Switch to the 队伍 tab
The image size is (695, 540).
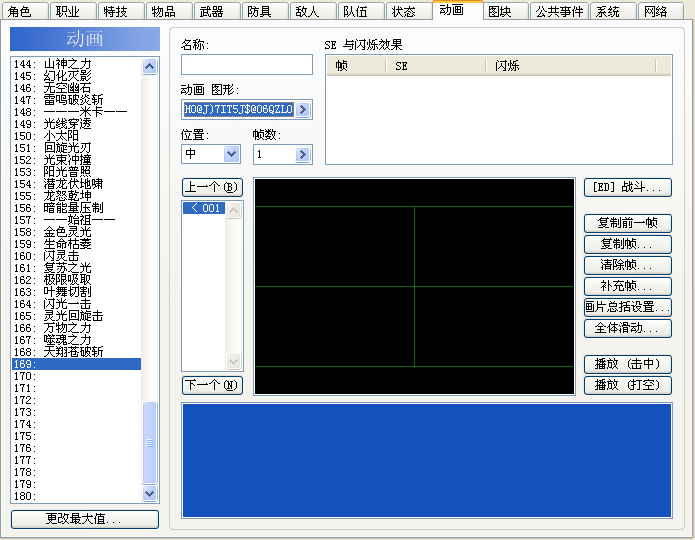361,11
